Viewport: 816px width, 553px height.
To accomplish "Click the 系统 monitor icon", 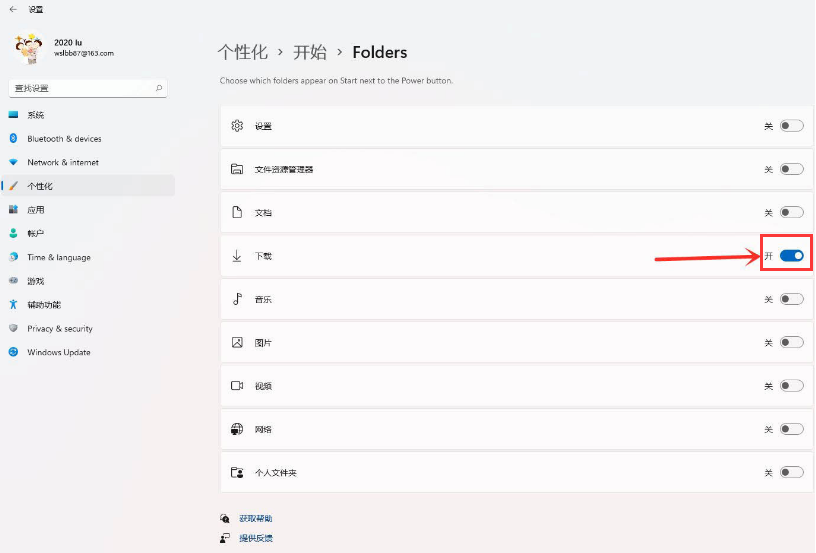I will tap(14, 115).
